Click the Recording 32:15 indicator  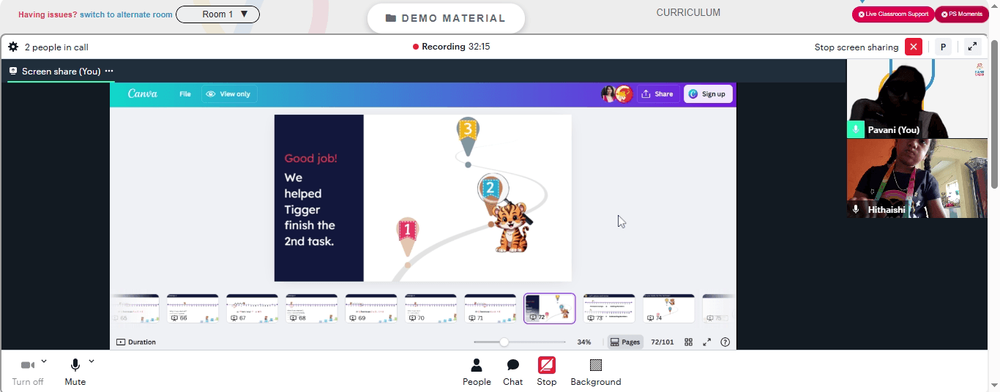click(452, 47)
